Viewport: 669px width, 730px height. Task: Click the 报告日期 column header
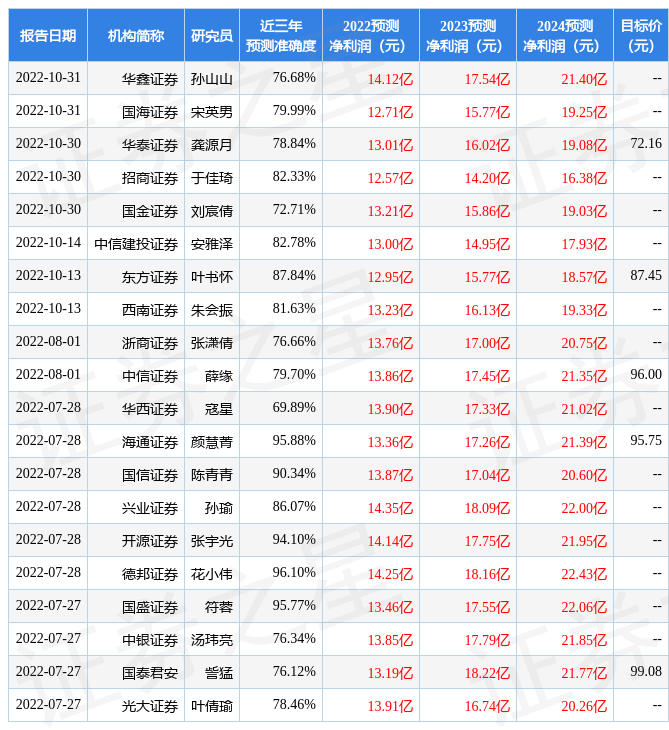48,35
